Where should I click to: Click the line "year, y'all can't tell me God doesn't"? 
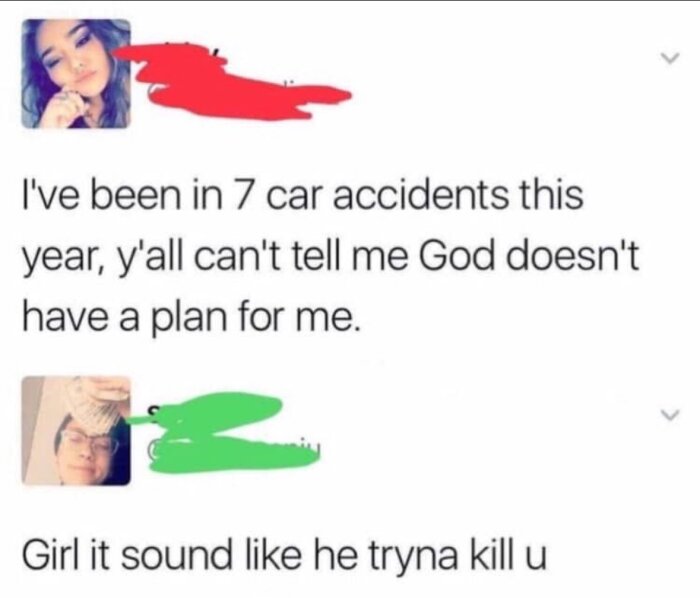click(331, 259)
